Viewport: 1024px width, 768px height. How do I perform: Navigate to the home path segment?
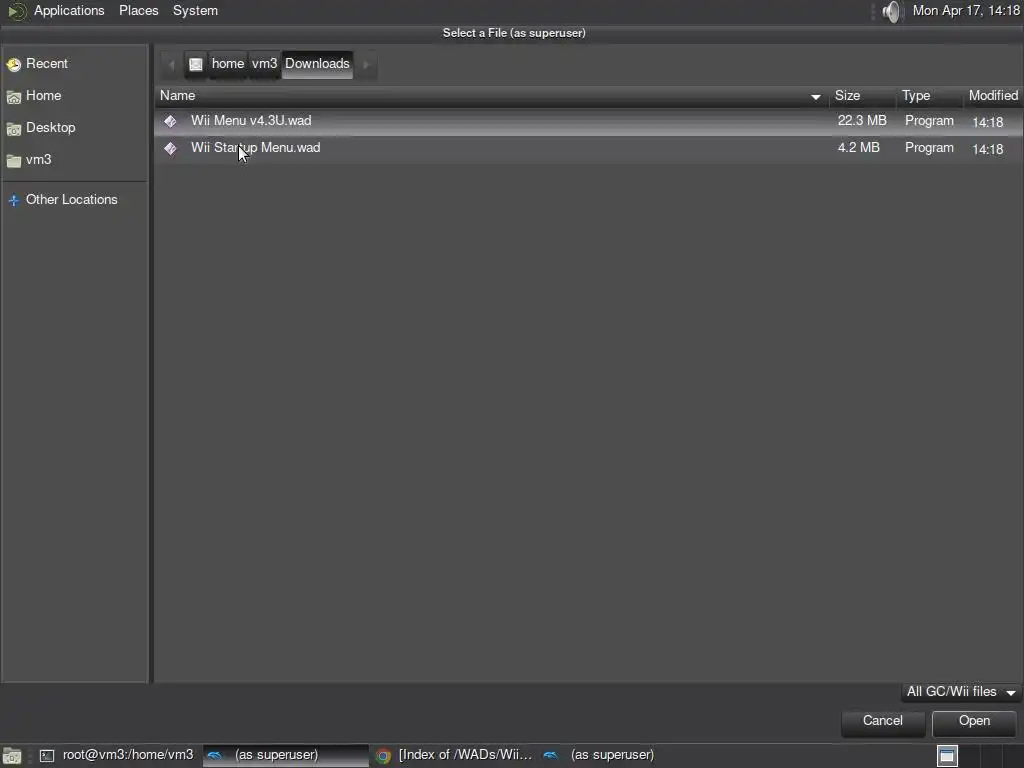(x=228, y=65)
